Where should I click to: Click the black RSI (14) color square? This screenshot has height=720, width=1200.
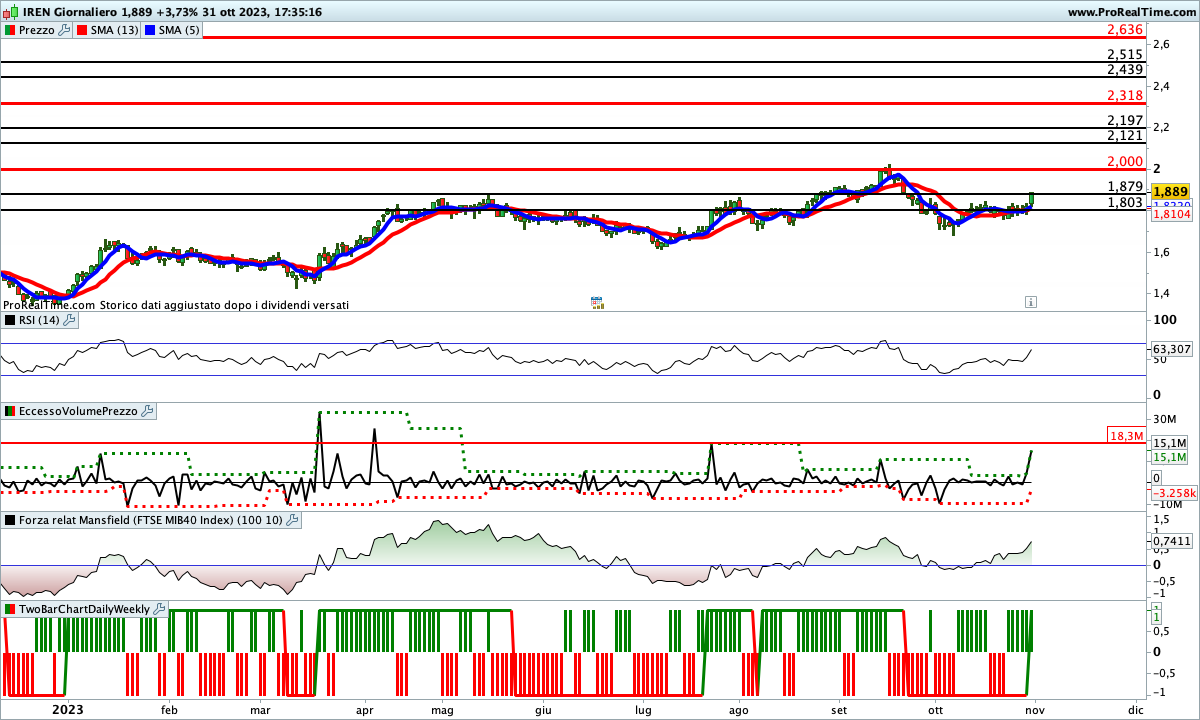click(x=10, y=320)
